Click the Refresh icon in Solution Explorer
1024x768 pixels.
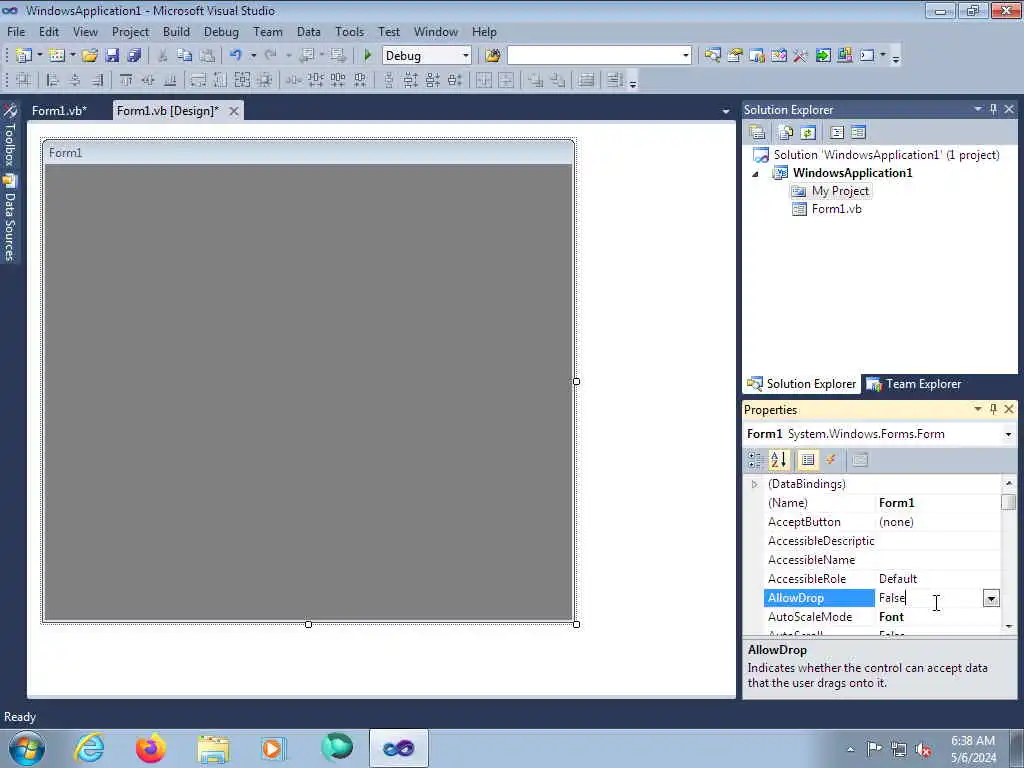pos(808,133)
